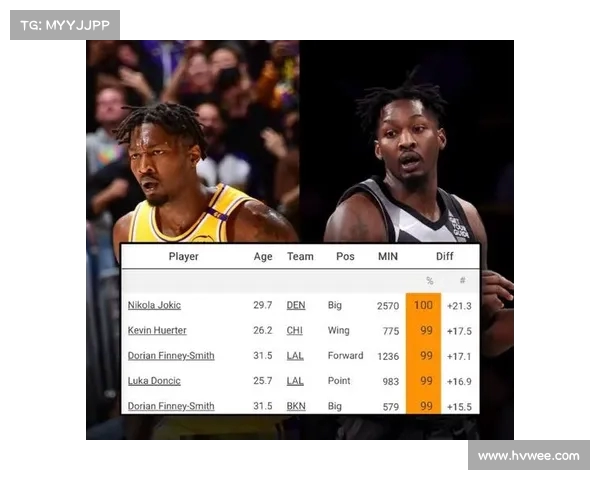Click the Point position cell

(339, 381)
